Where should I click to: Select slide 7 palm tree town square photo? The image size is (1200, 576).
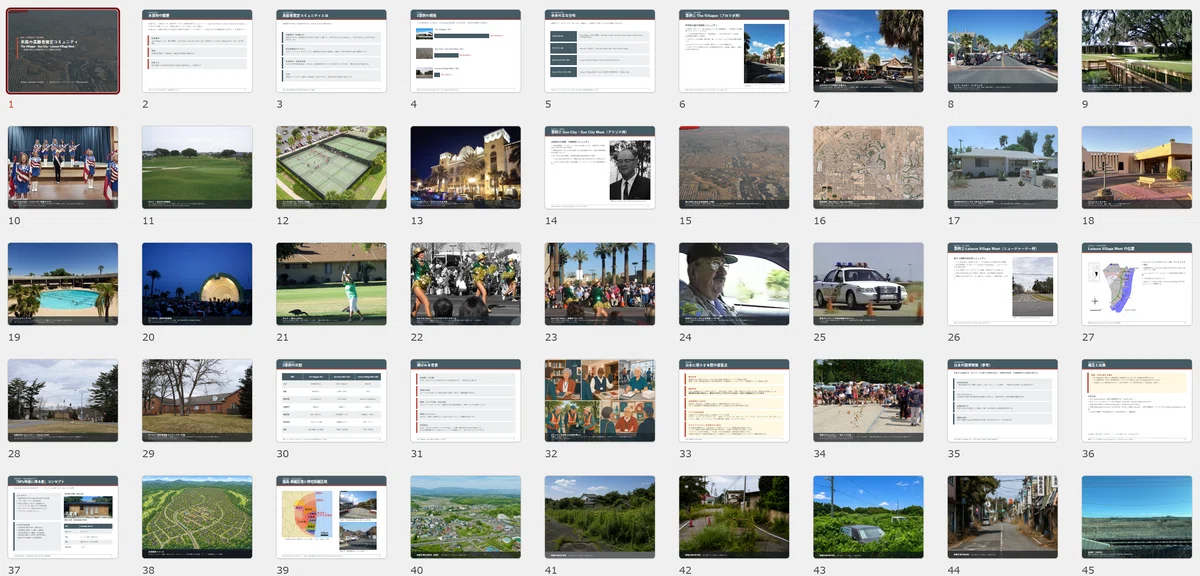pyautogui.click(x=868, y=51)
